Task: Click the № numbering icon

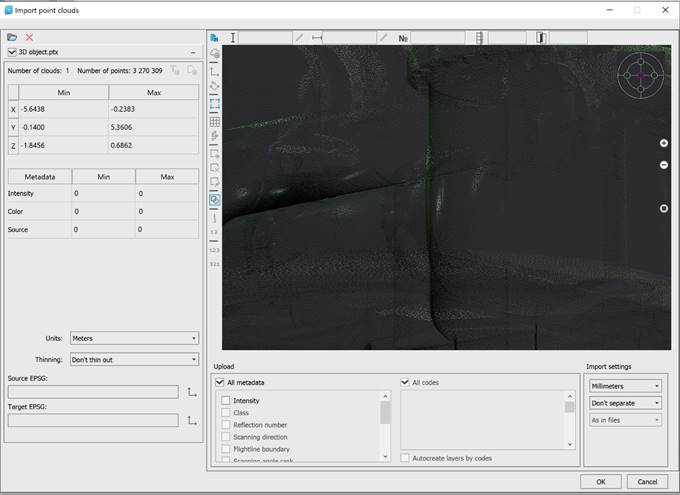Action: point(403,38)
